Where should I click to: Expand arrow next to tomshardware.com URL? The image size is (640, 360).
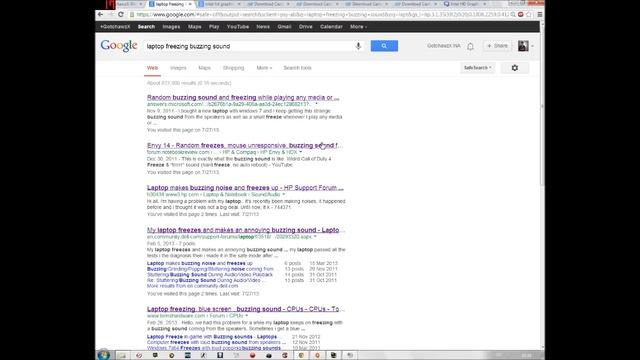[247, 316]
